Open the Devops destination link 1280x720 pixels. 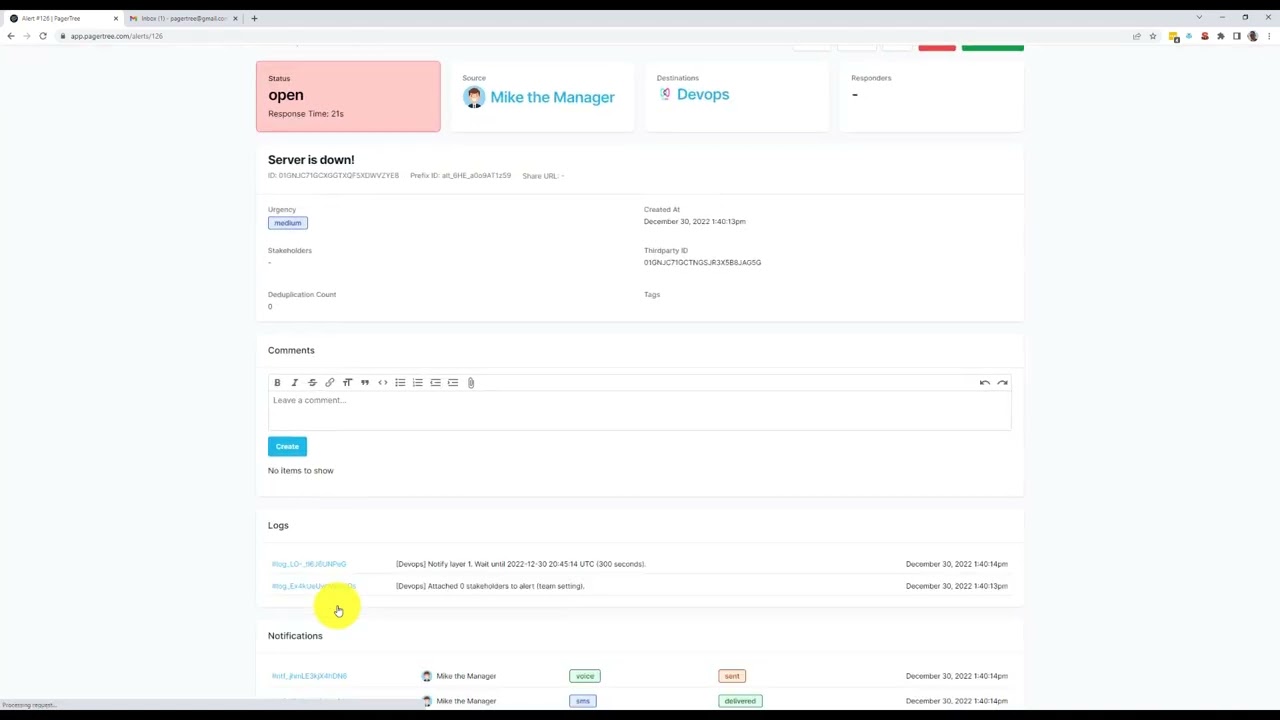click(x=703, y=94)
